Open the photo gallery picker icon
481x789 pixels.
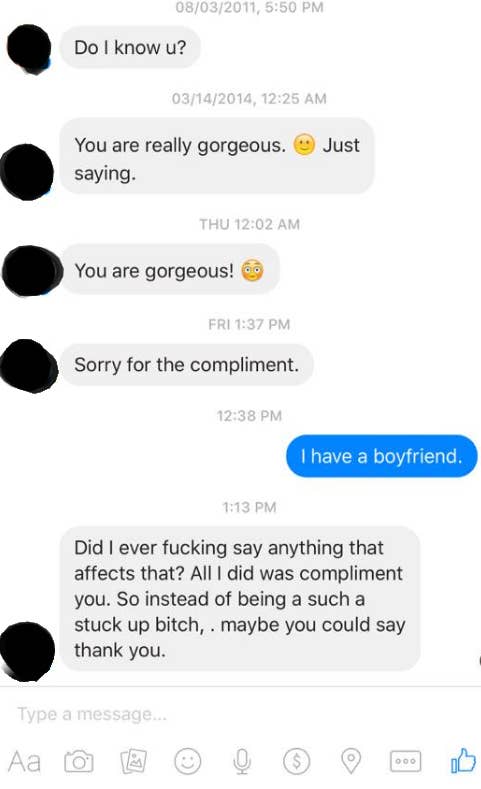click(133, 761)
